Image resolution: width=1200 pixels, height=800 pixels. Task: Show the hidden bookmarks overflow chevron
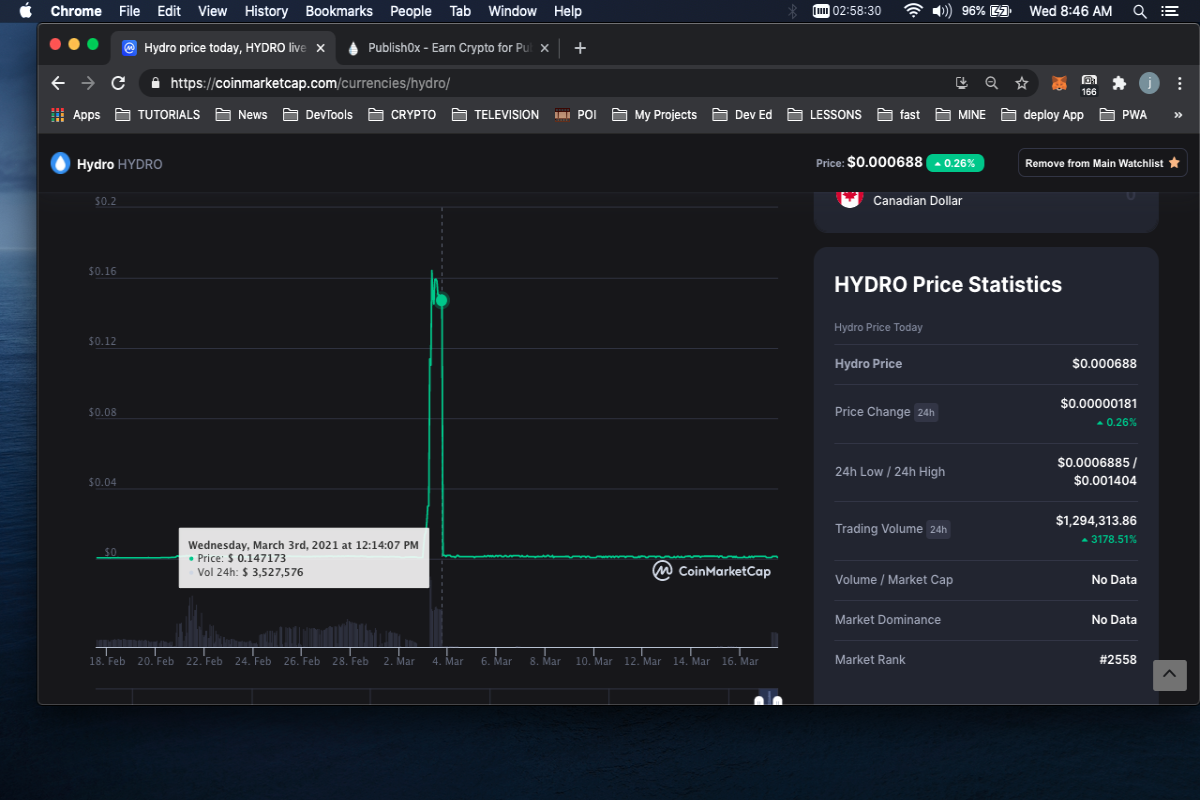point(1177,114)
